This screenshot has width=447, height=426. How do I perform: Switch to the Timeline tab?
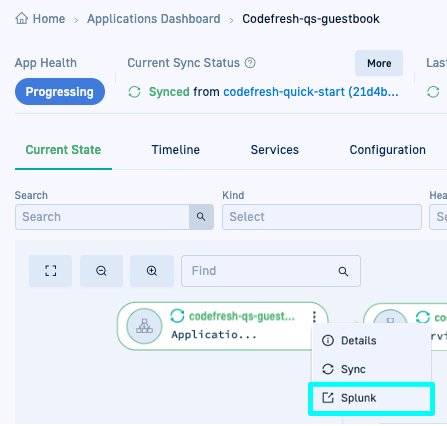[176, 150]
